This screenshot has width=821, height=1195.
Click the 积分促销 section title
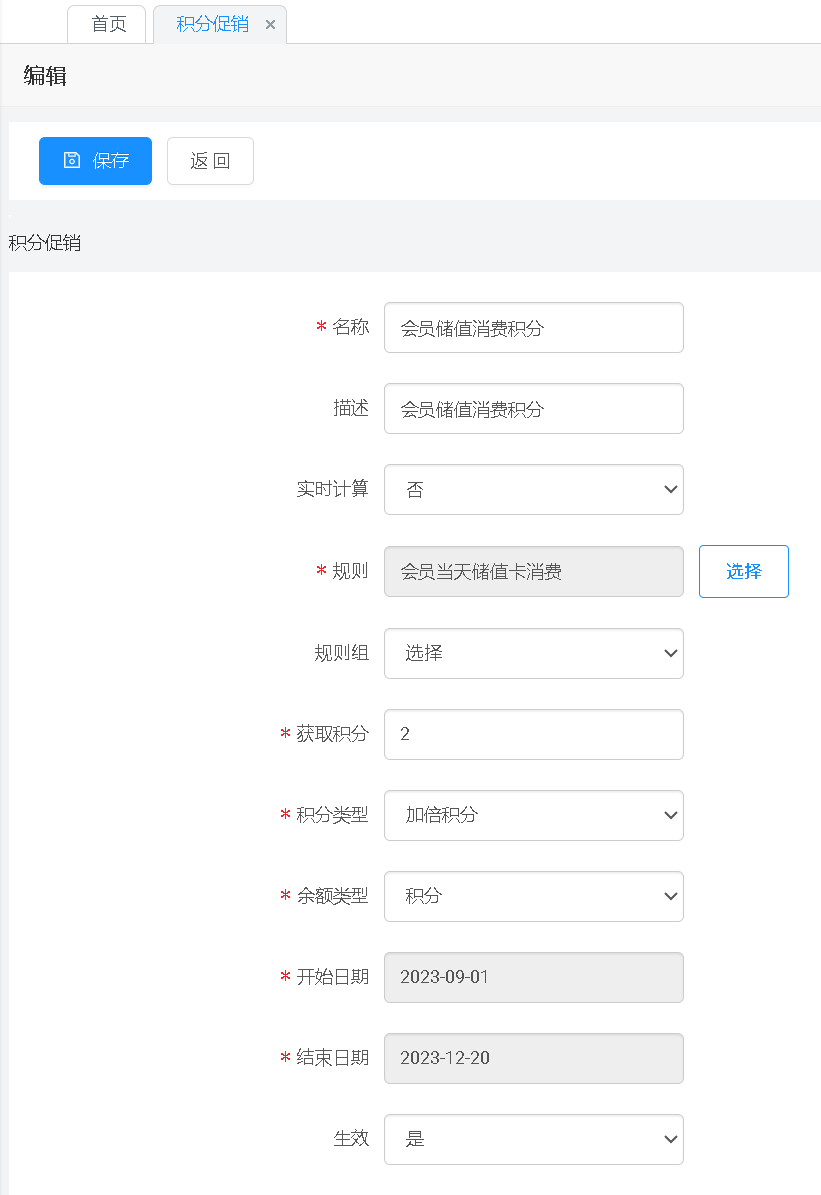(45, 243)
